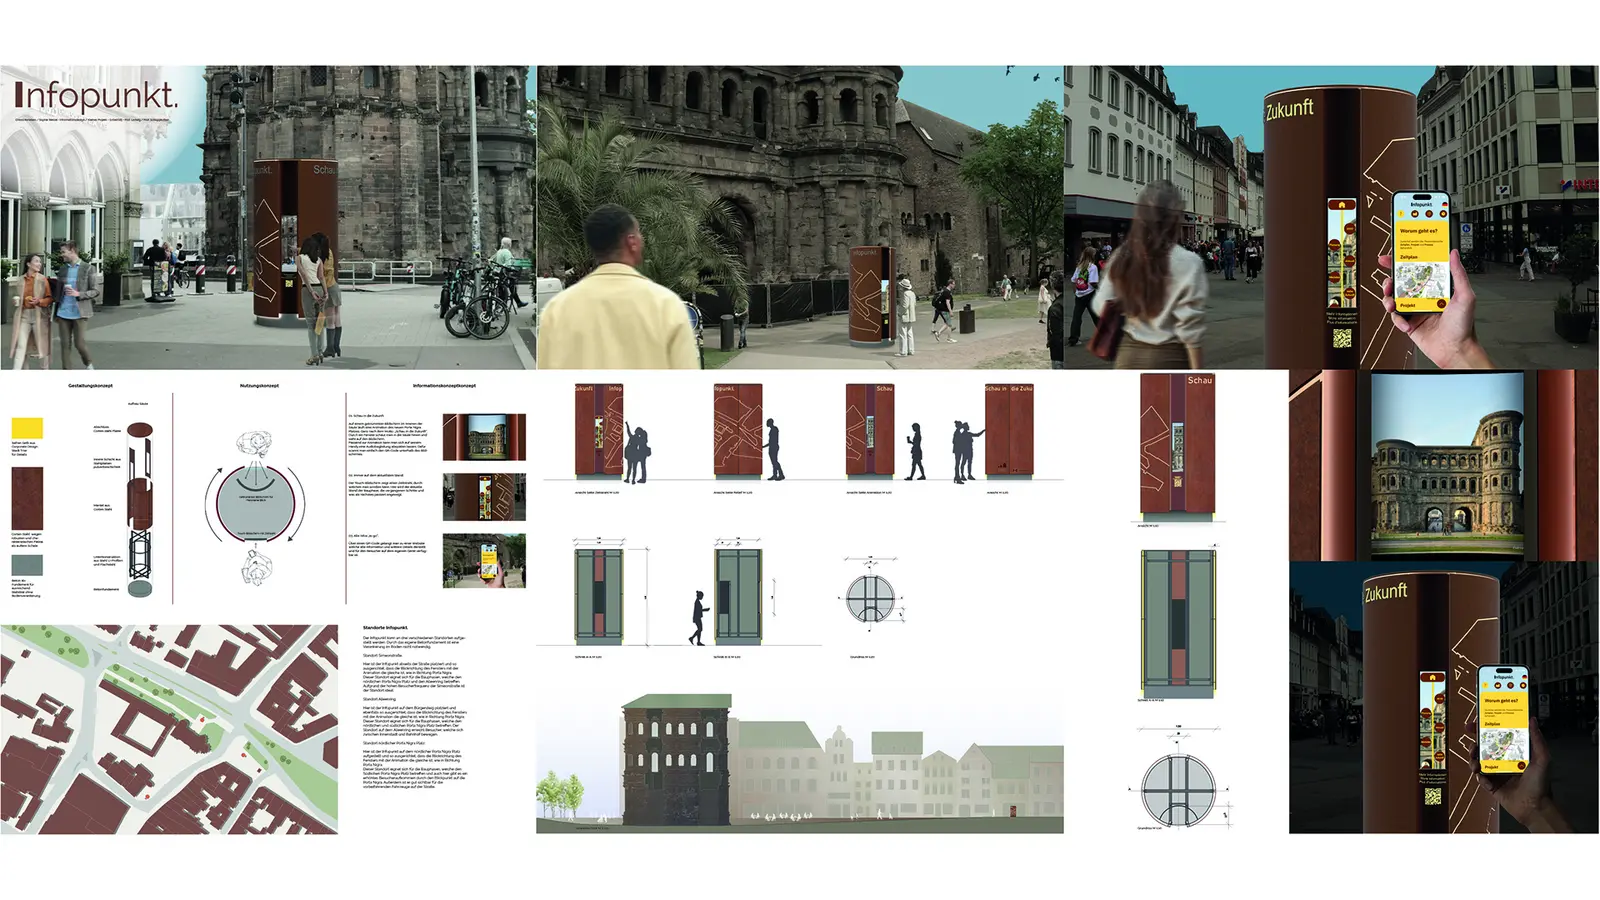Select the Nutzungskonzept heading
Image resolution: width=1600 pixels, height=900 pixels.
[x=259, y=385]
